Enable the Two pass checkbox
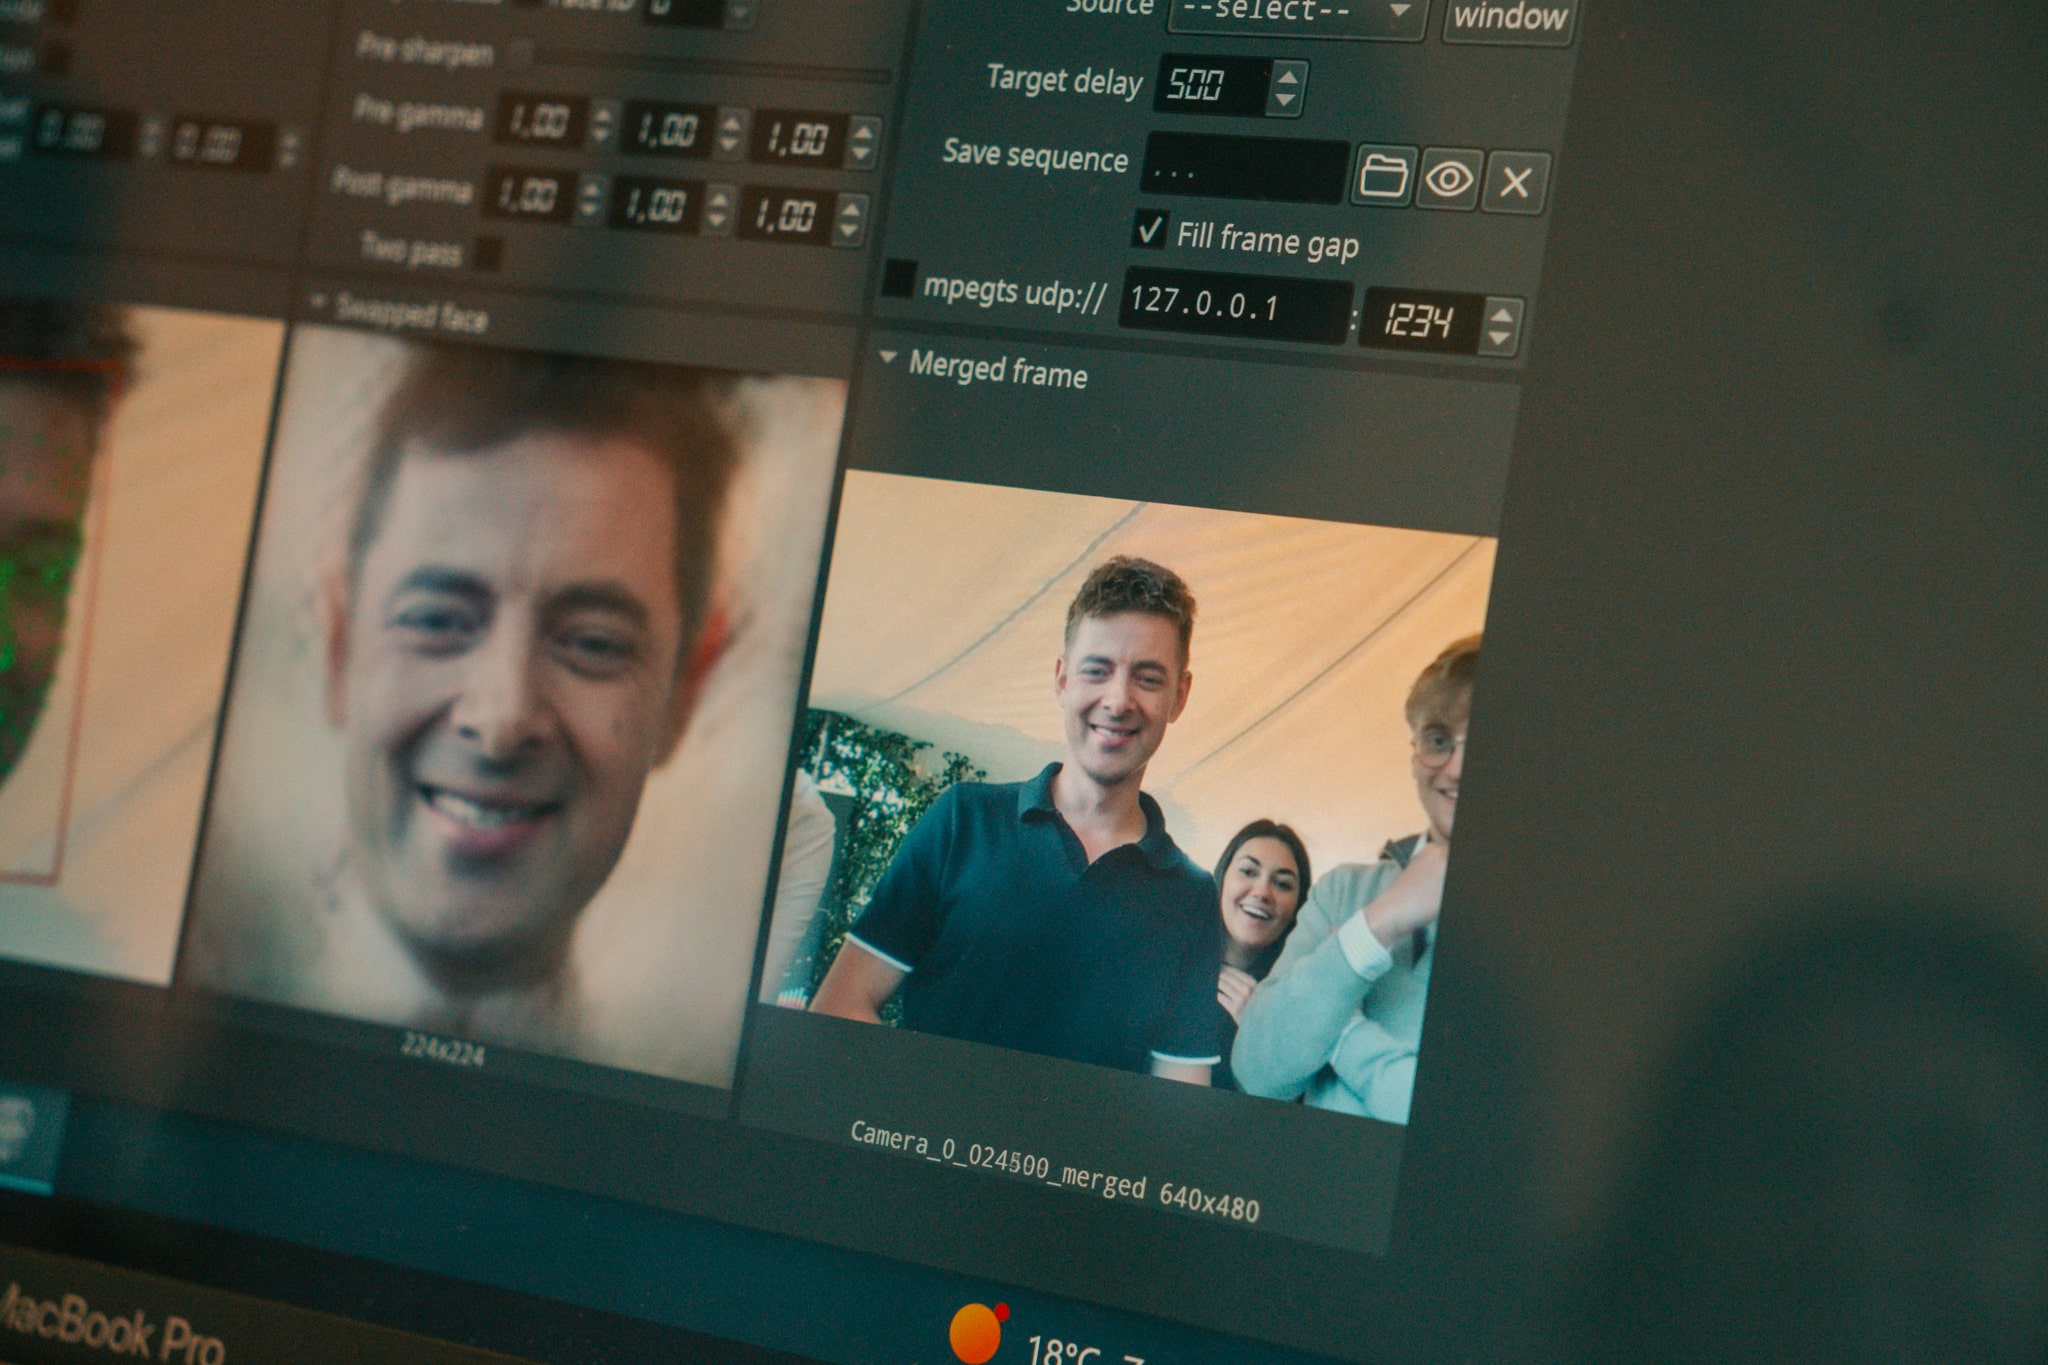This screenshot has width=2048, height=1365. pyautogui.click(x=487, y=254)
